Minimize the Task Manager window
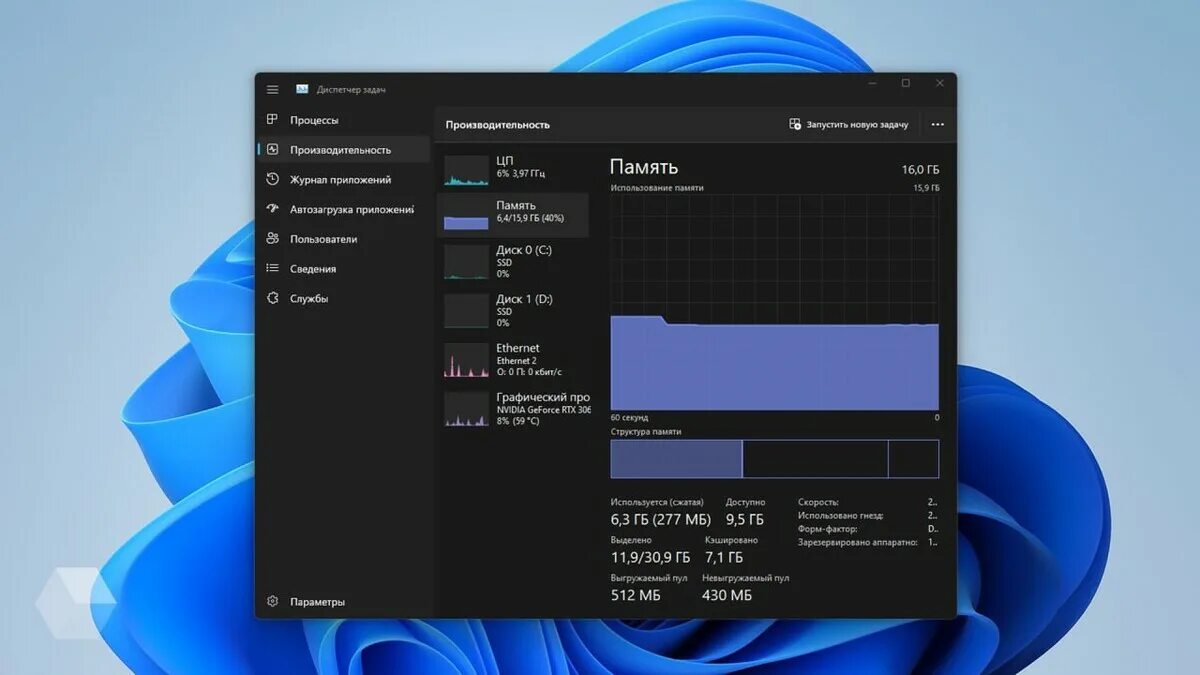The image size is (1200, 675). [x=870, y=84]
